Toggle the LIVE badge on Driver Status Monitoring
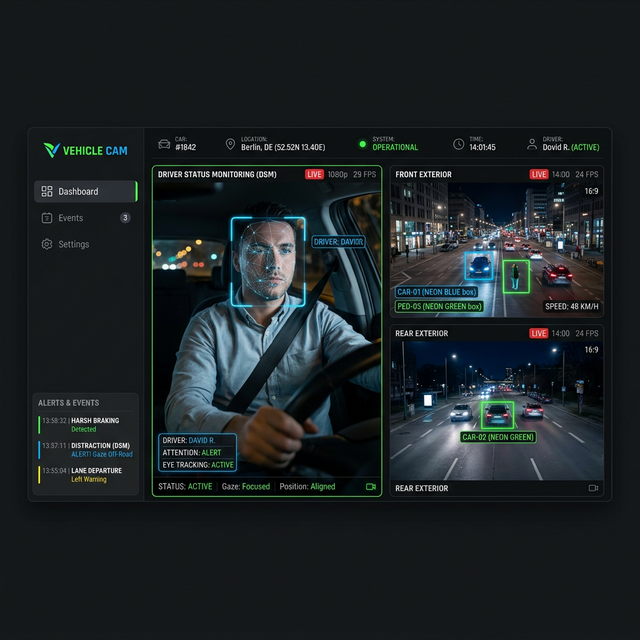 314,174
